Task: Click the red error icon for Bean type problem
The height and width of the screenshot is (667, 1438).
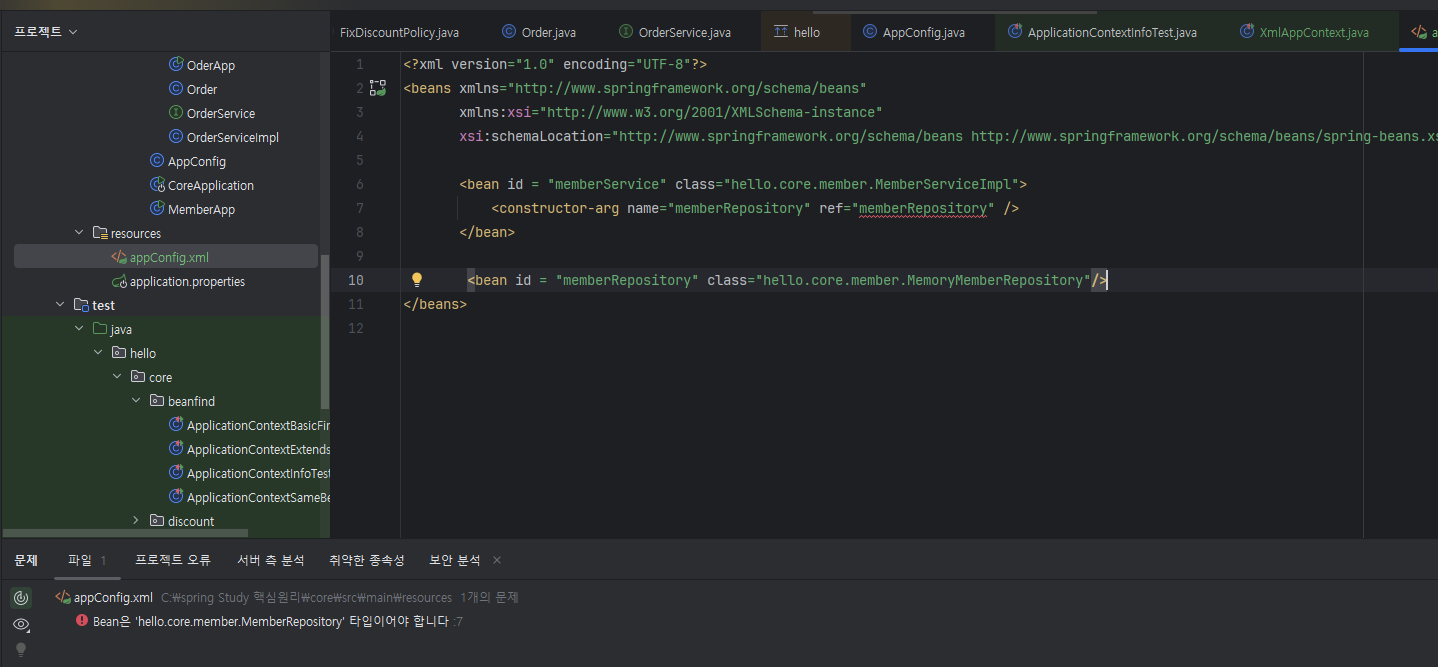Action: (82, 621)
